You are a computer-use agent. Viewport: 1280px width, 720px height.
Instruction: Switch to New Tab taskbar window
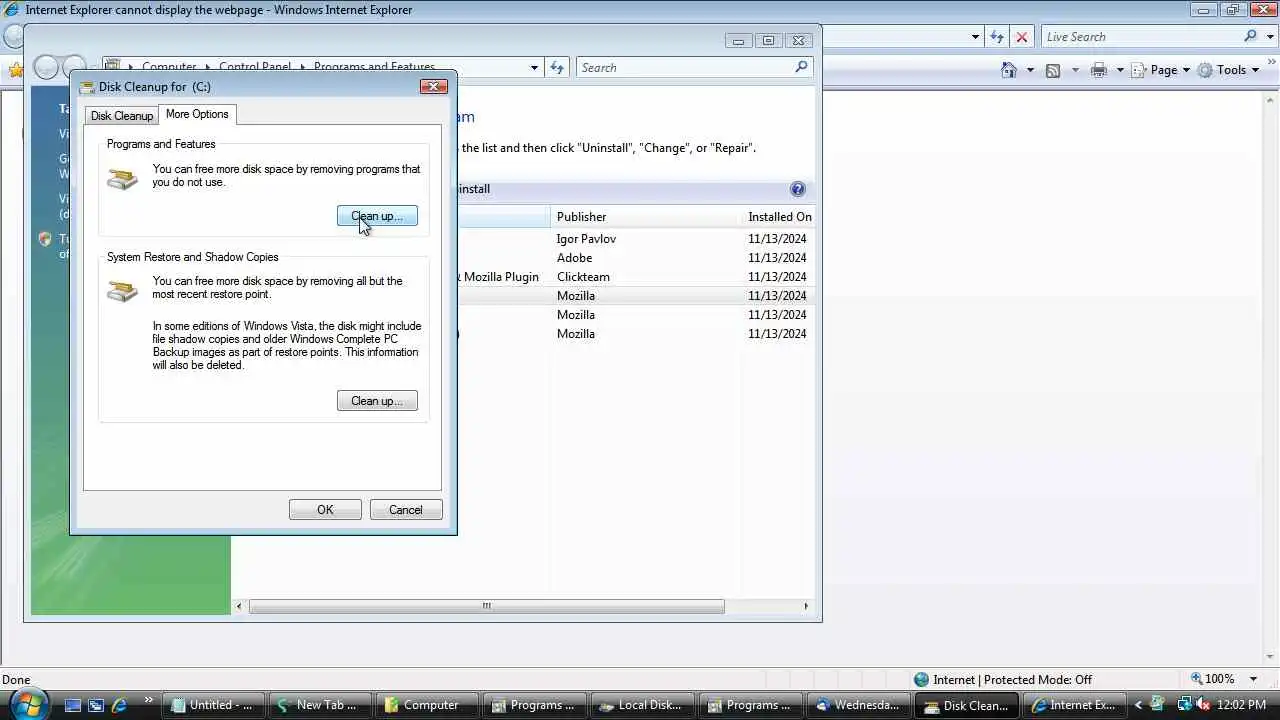click(x=321, y=705)
